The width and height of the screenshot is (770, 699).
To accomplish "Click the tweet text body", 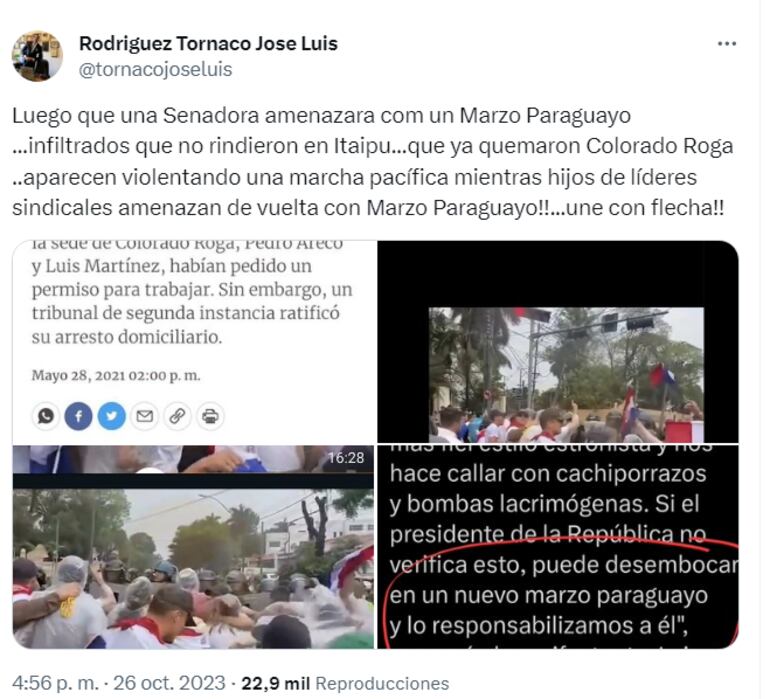I will [373, 162].
